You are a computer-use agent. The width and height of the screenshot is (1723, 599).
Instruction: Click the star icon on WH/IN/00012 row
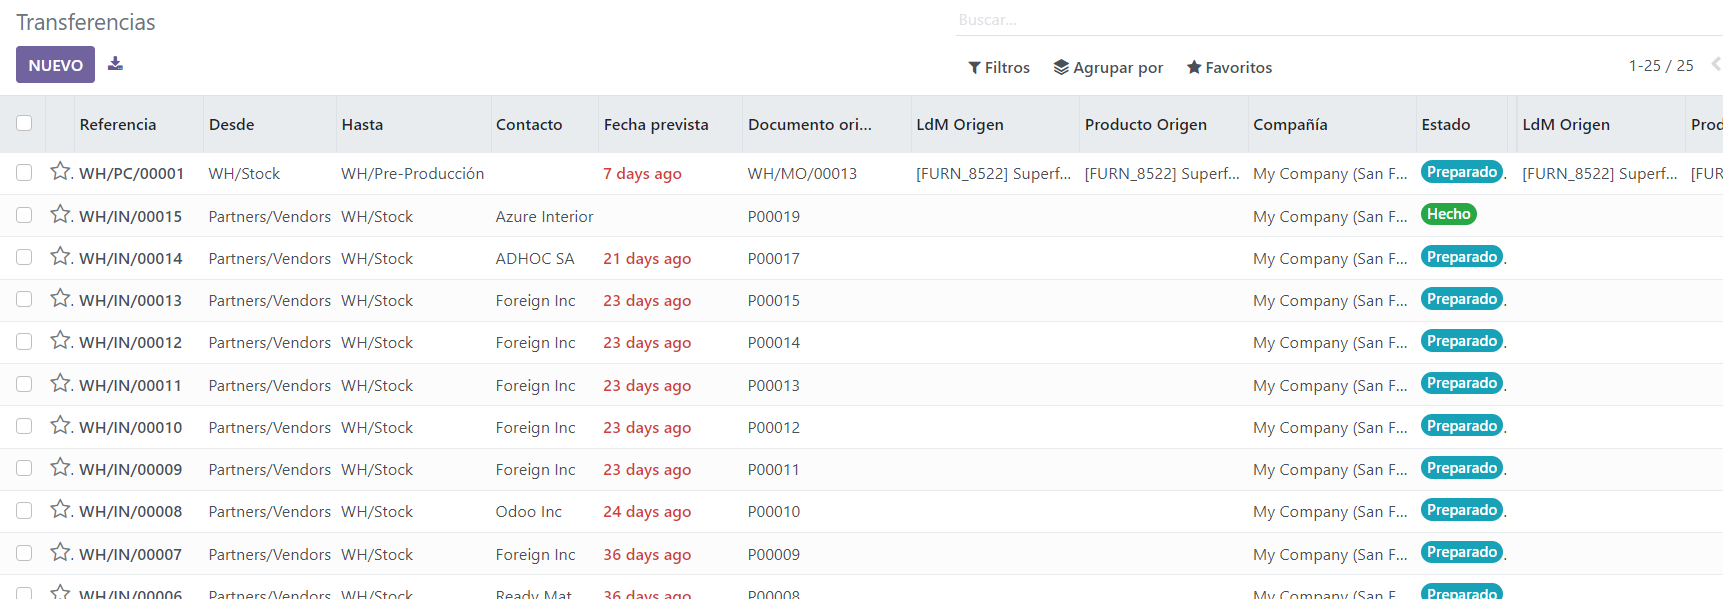(61, 341)
